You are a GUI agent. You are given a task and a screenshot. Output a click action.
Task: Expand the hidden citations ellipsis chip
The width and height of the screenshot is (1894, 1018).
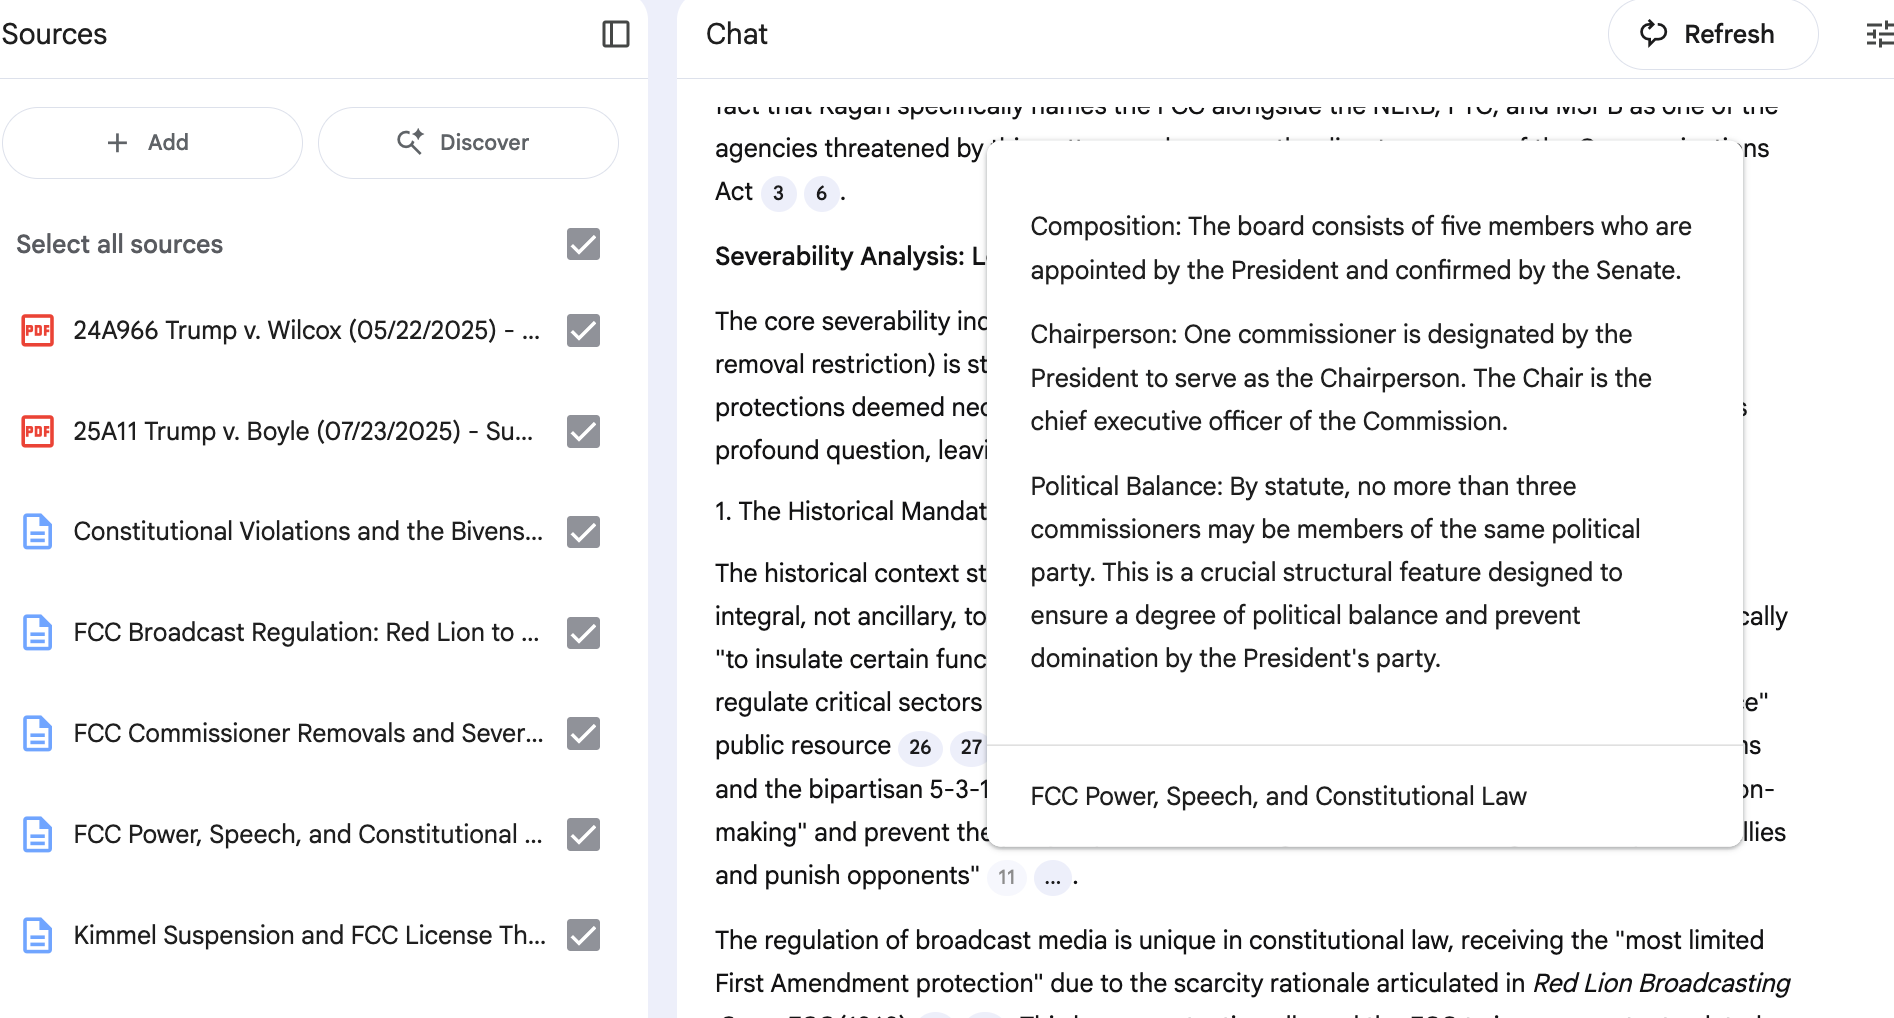click(1052, 878)
